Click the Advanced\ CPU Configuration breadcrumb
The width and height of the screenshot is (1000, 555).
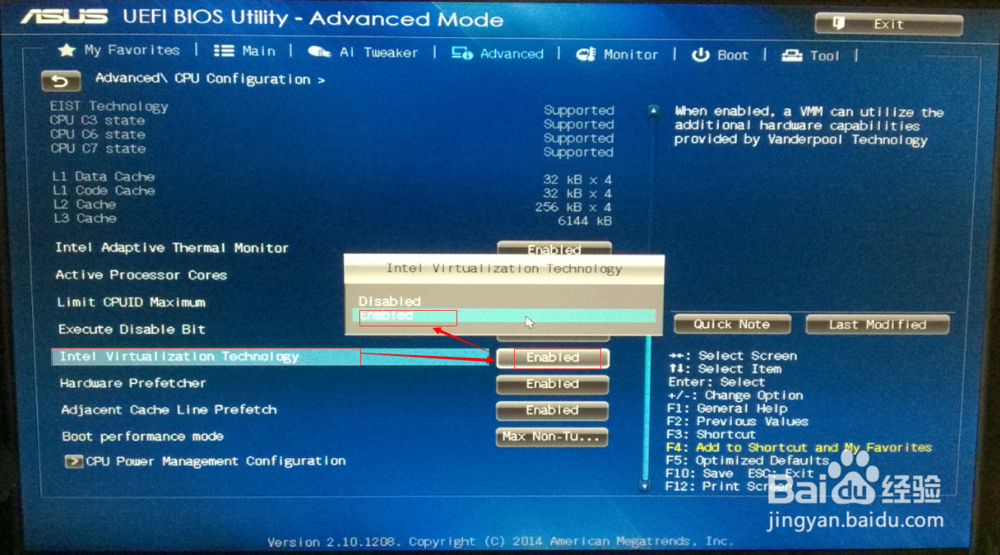[x=210, y=79]
